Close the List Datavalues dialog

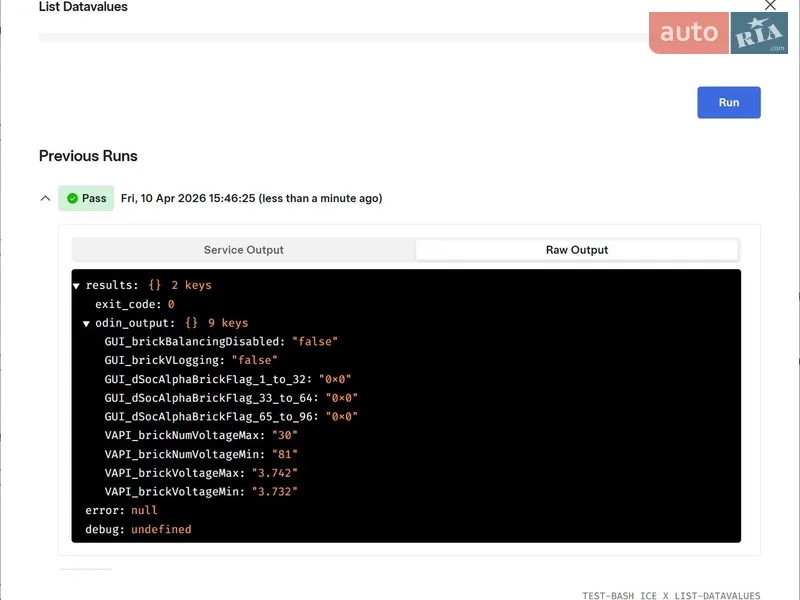tap(770, 5)
